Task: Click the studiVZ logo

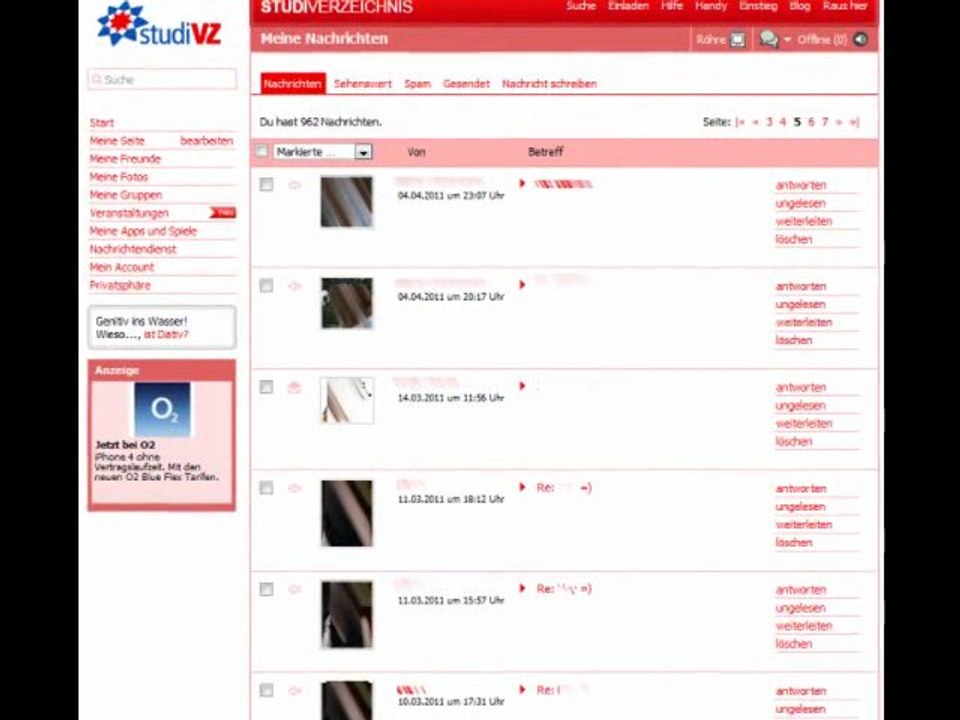Action: (x=159, y=24)
